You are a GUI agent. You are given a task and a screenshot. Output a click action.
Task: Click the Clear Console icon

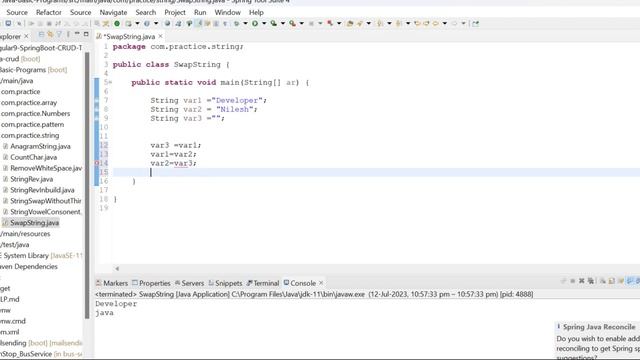coord(602,281)
